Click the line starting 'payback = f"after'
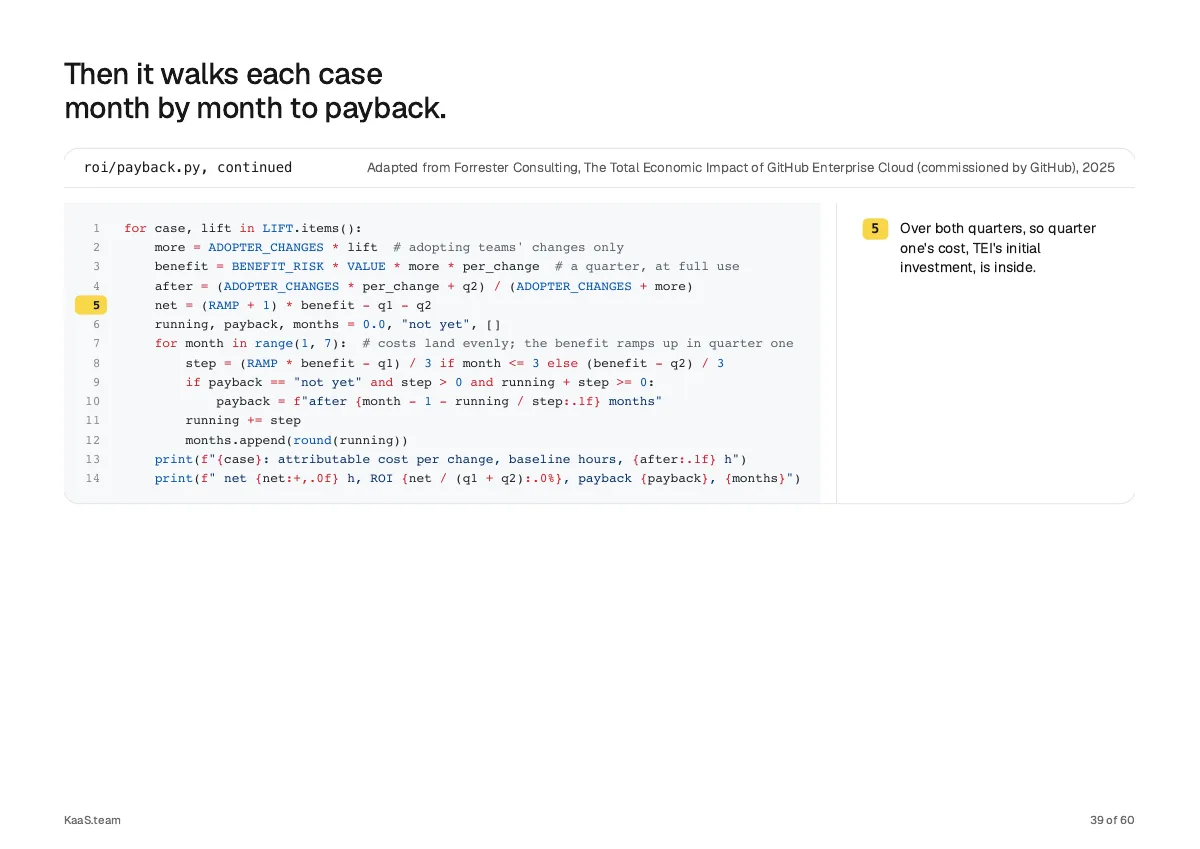The image size is (1200, 849). (439, 401)
